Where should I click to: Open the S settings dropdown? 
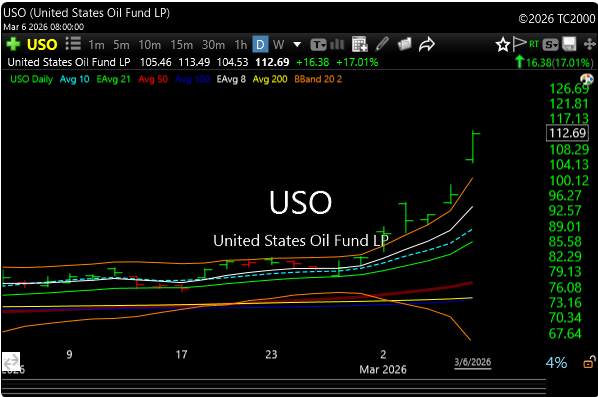(551, 45)
